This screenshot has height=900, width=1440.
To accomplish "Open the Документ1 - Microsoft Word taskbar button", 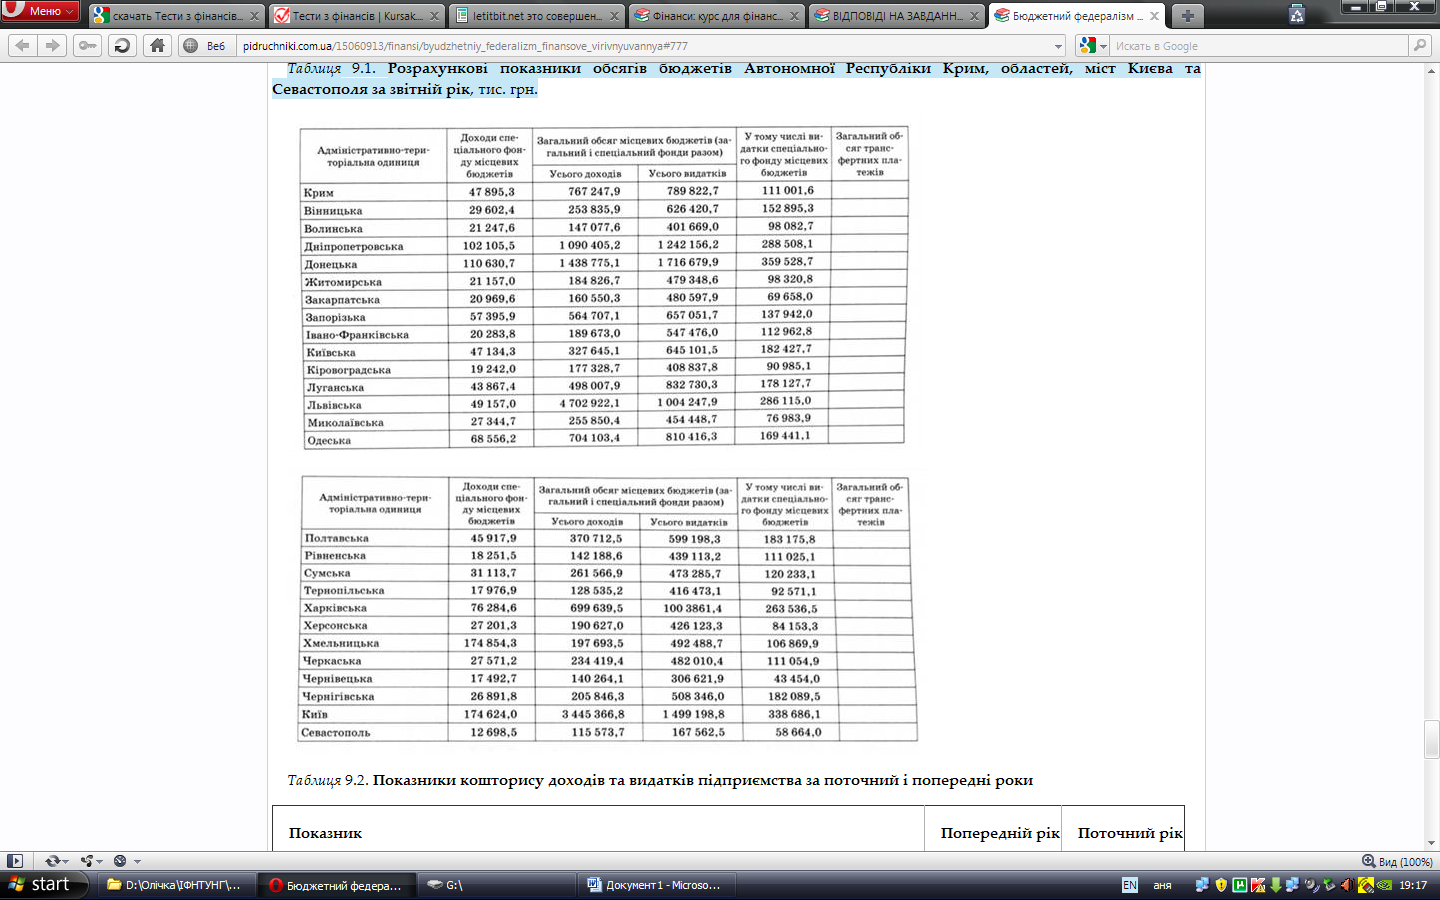I will click(655, 885).
